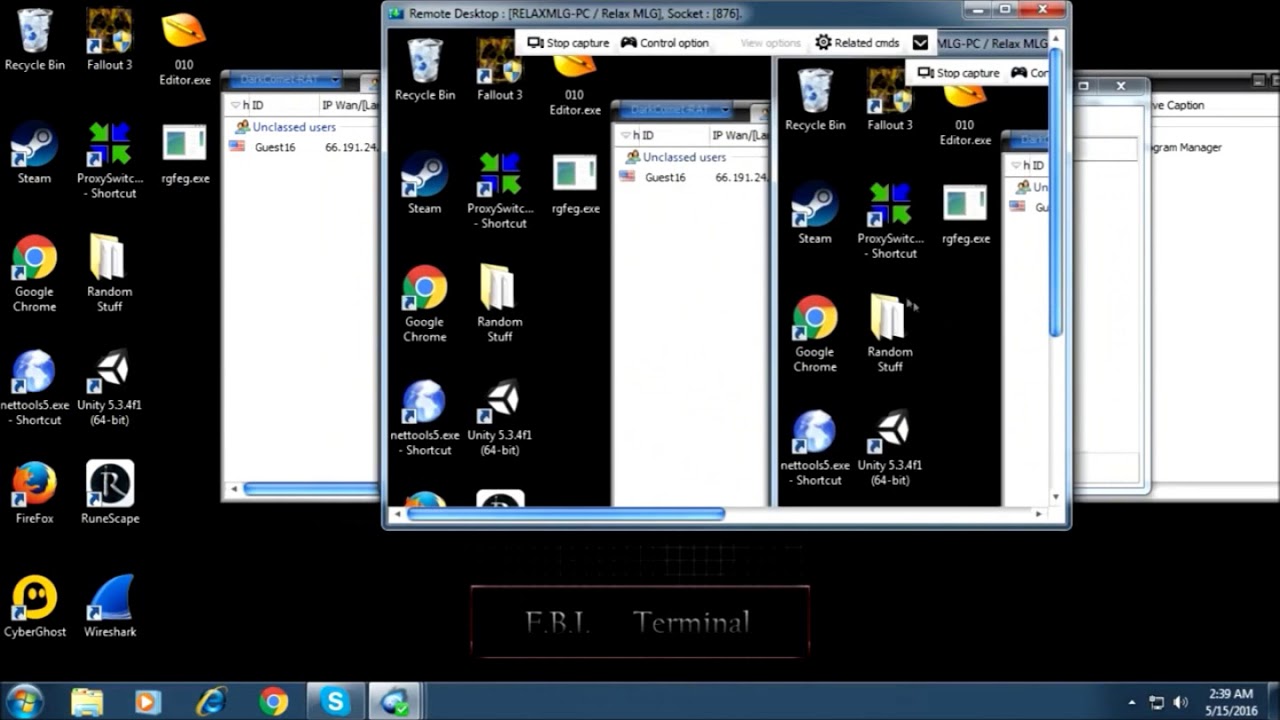
Task: Launch Unity 5.3.4f1 icon on the local desktop
Action: point(109,388)
